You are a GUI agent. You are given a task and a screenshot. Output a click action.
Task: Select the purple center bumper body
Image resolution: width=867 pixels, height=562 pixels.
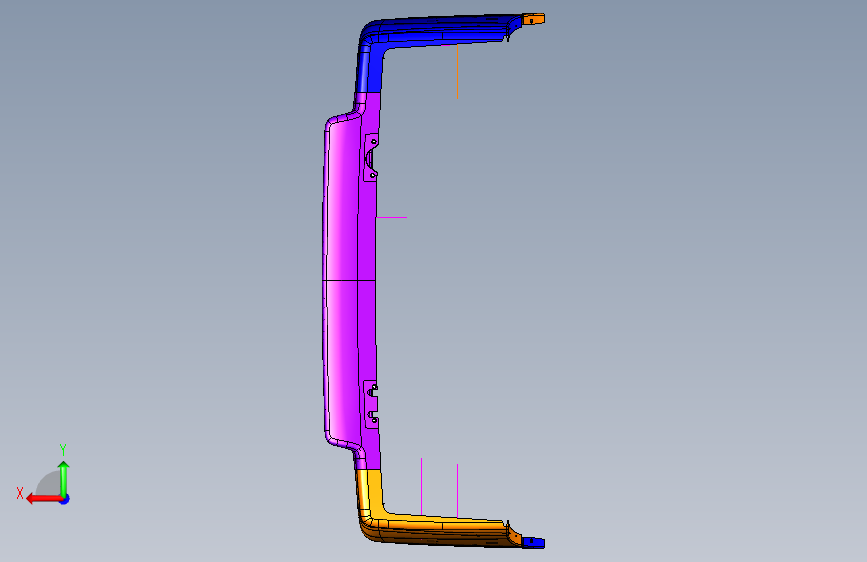351,282
